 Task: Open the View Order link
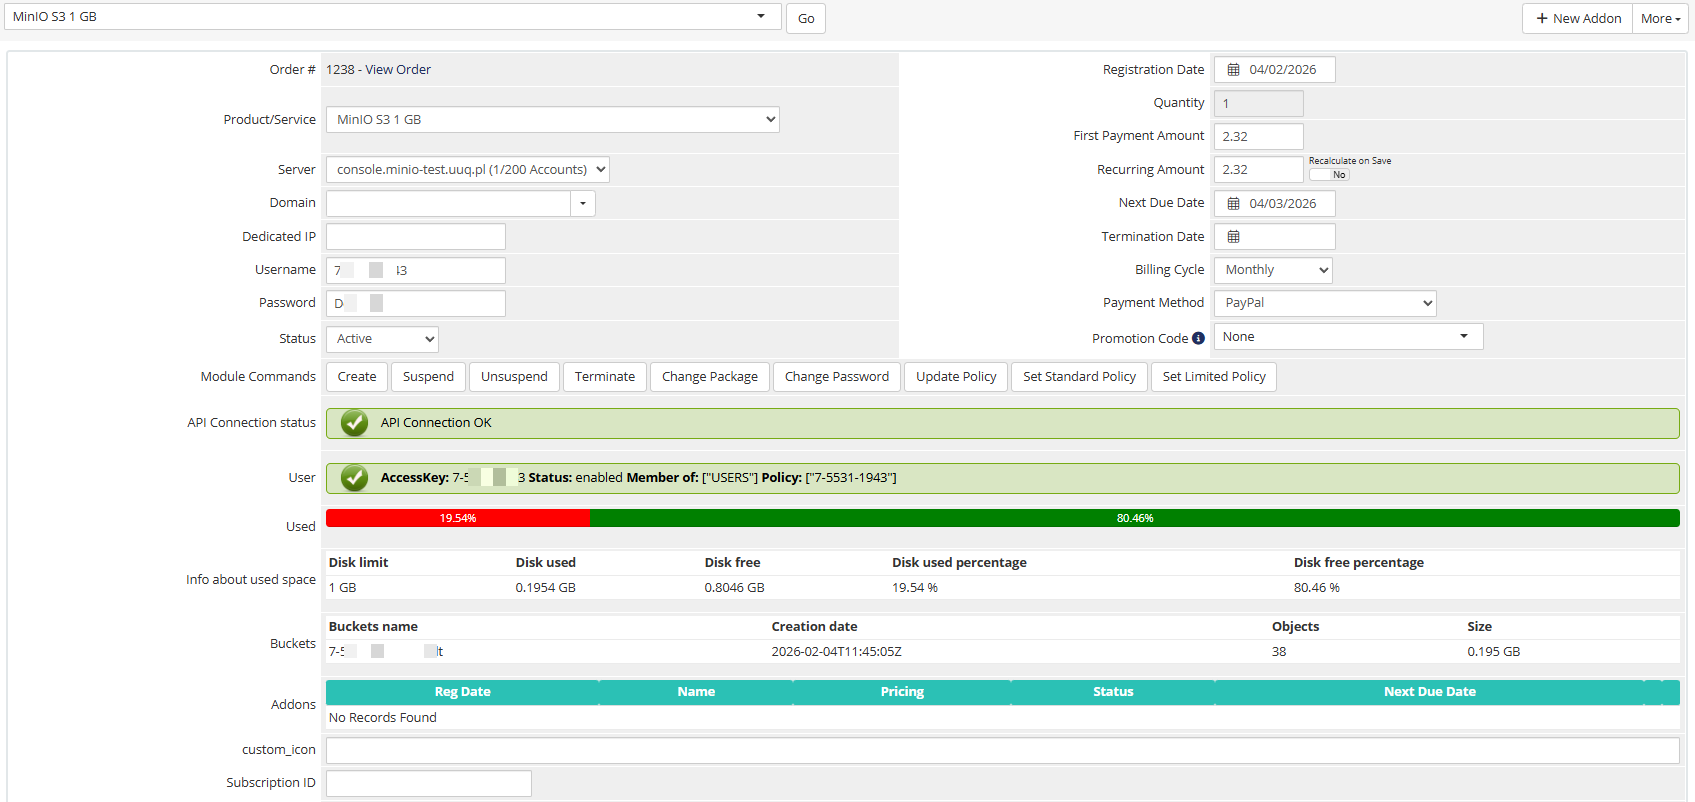click(x=398, y=70)
